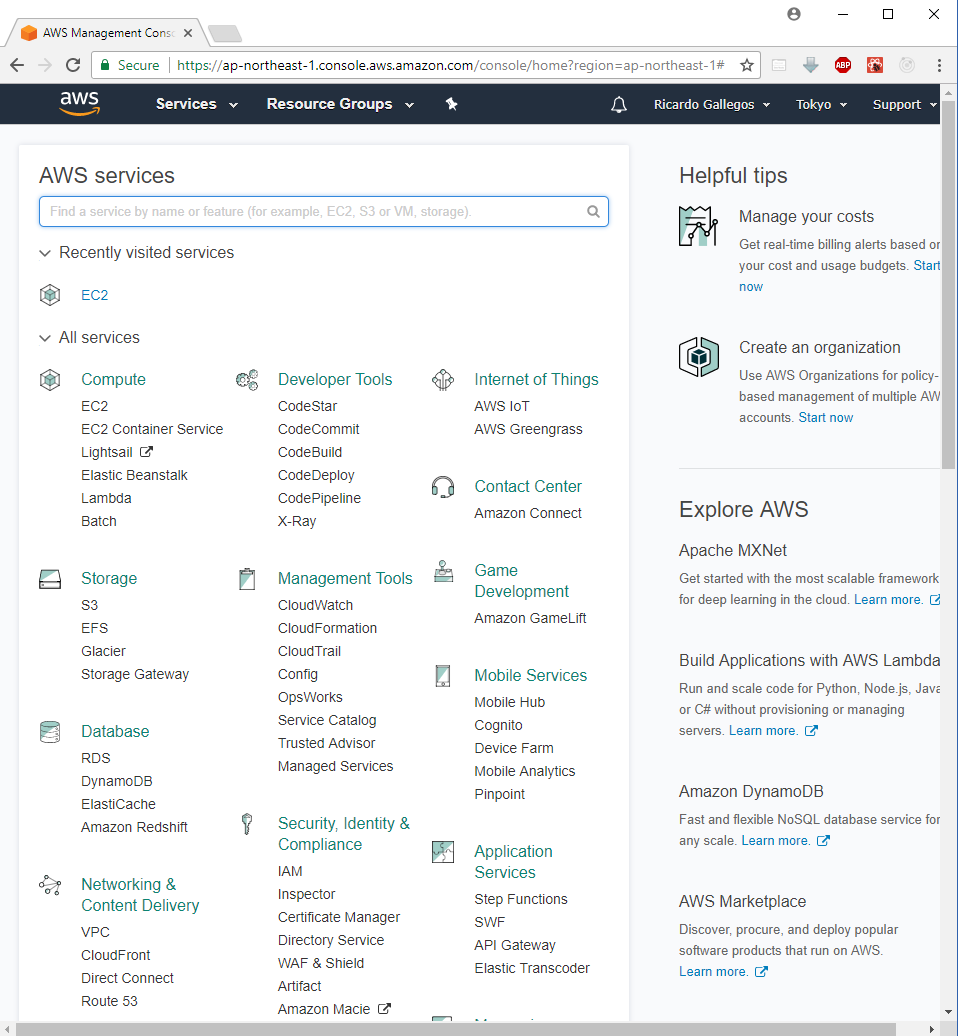This screenshot has width=958, height=1036.
Task: Open a new browser tab
Action: (x=225, y=33)
